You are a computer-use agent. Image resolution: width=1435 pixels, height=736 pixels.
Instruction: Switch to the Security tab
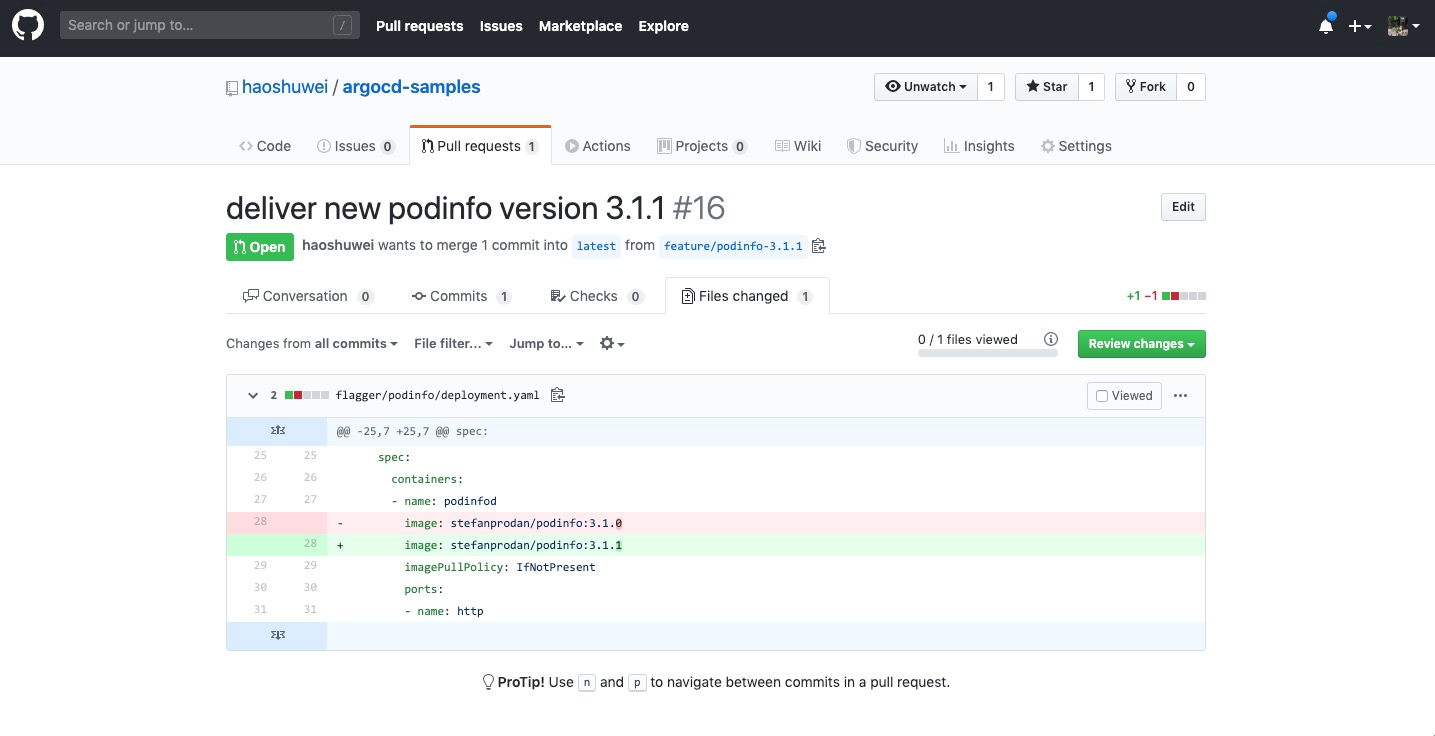click(882, 146)
